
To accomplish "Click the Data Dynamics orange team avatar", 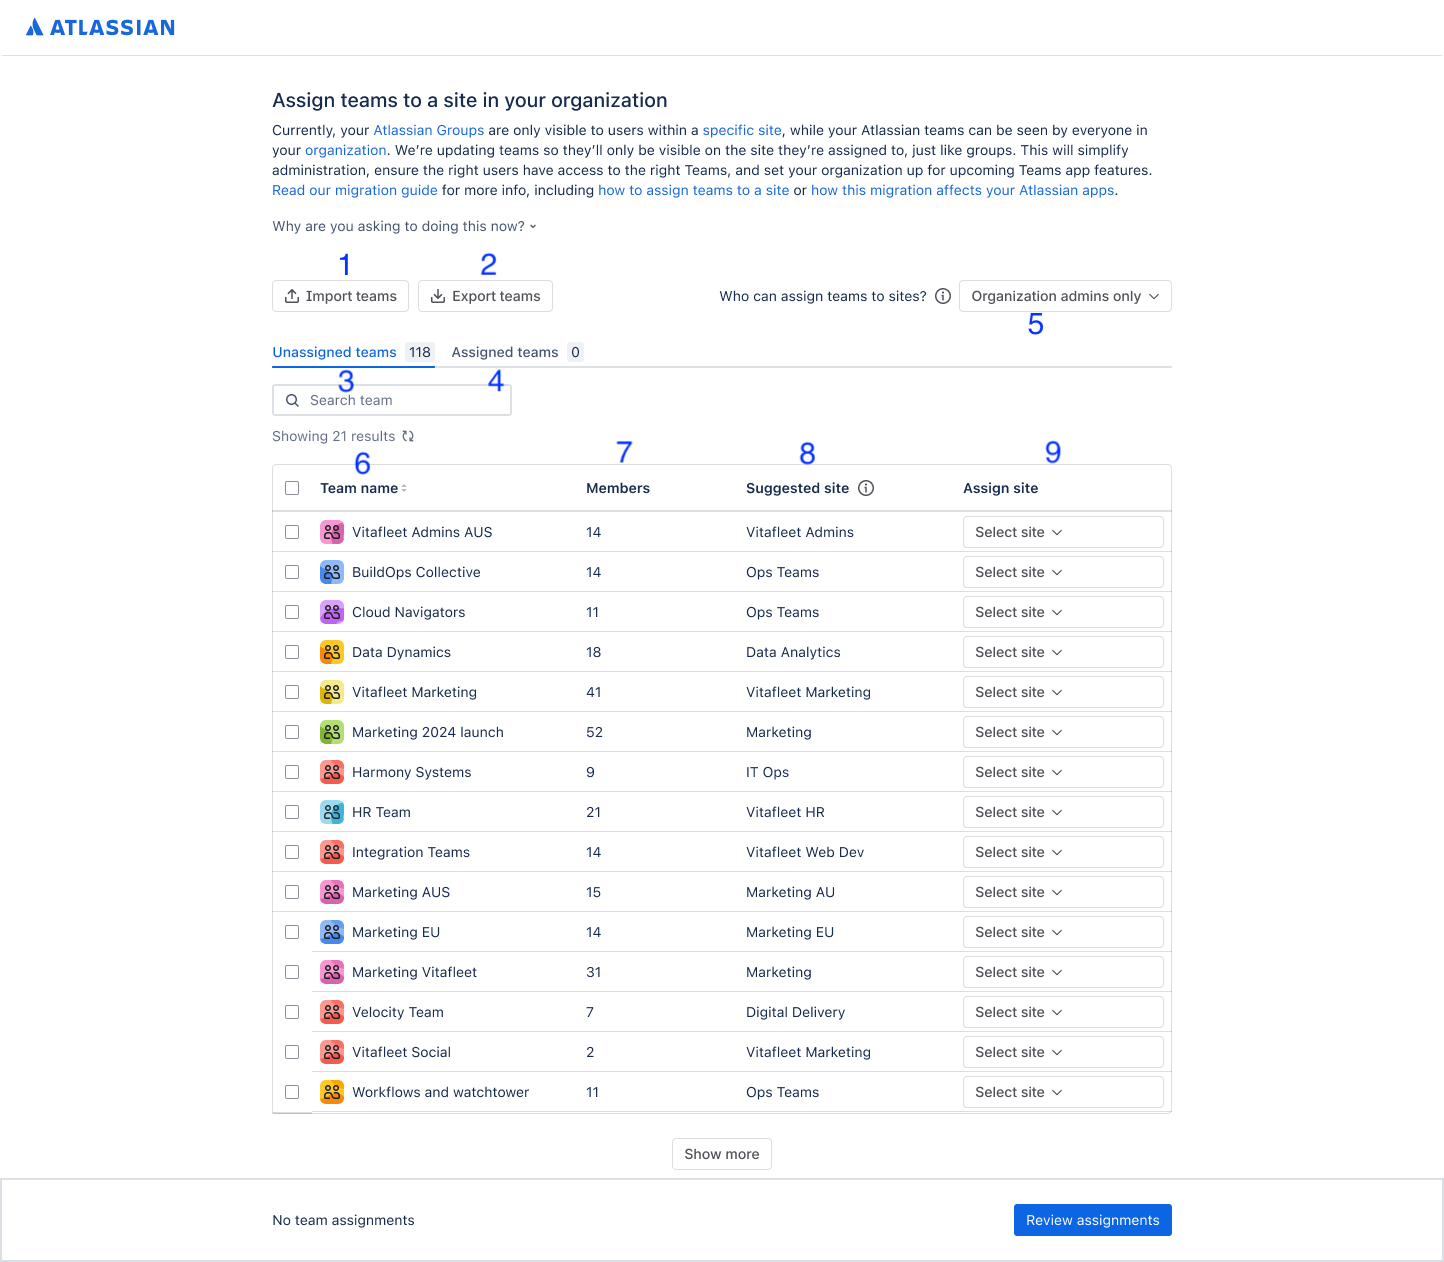I will (331, 651).
